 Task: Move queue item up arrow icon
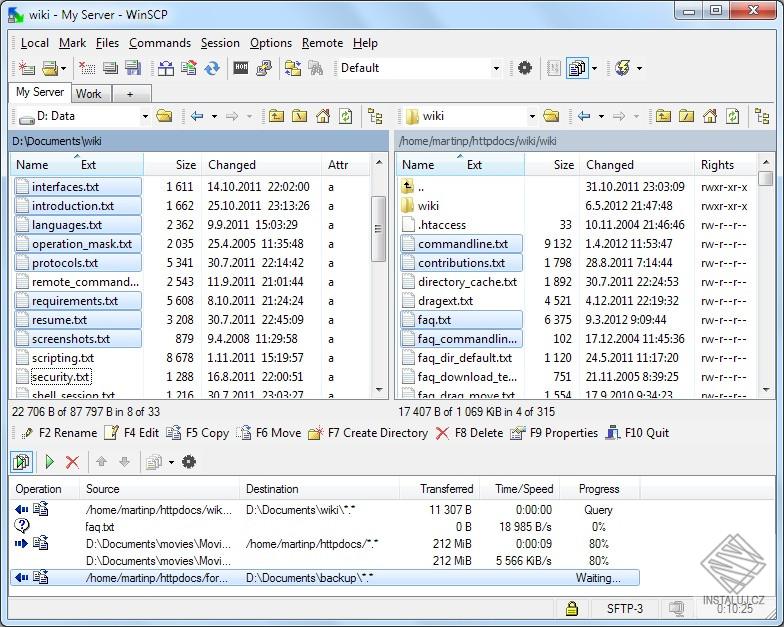102,462
